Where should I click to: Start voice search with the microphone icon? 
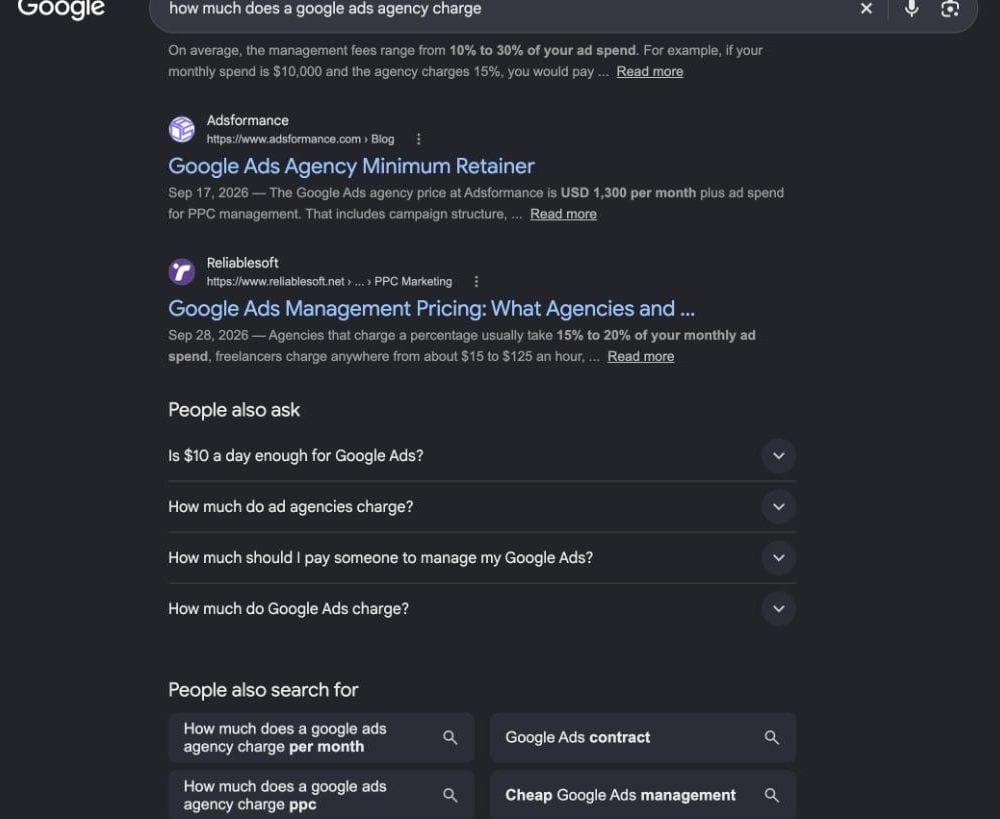[x=911, y=8]
